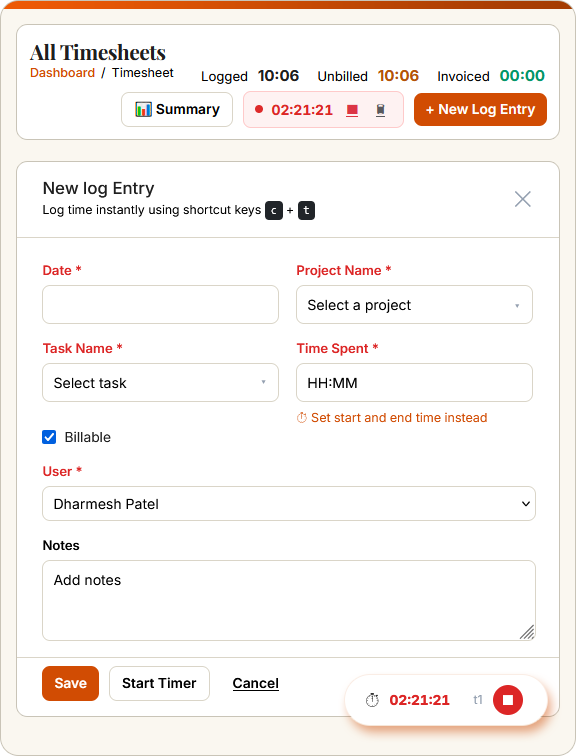Click the 'Project Name *' label
This screenshot has height=756, width=576.
point(344,270)
